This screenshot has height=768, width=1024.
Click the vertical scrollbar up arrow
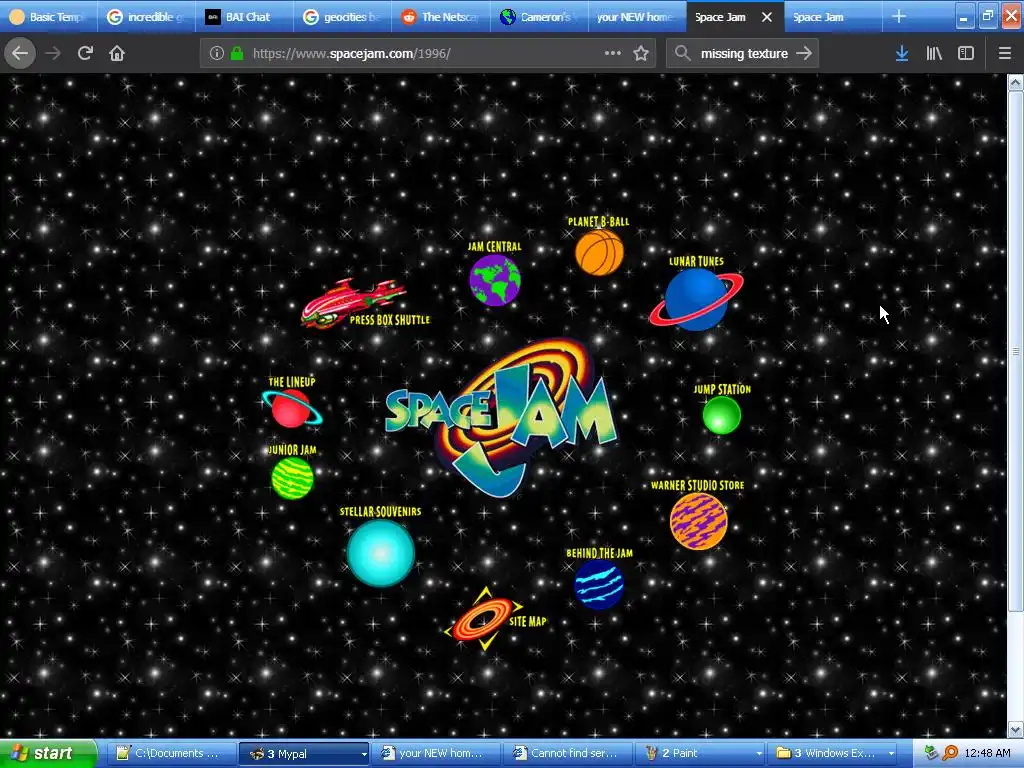click(1016, 82)
